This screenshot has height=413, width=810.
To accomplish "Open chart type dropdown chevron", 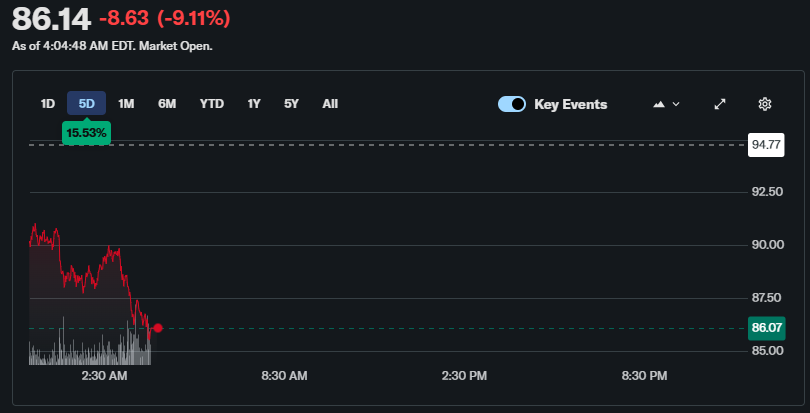I will (x=677, y=104).
